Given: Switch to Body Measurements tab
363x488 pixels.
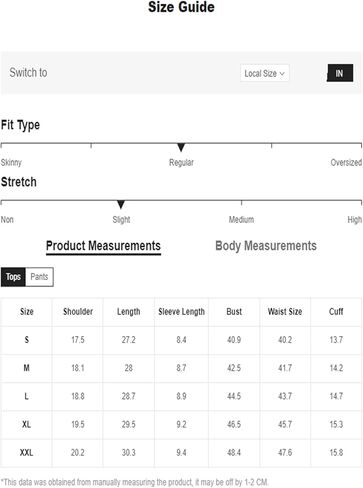Looking at the screenshot, I should point(266,246).
